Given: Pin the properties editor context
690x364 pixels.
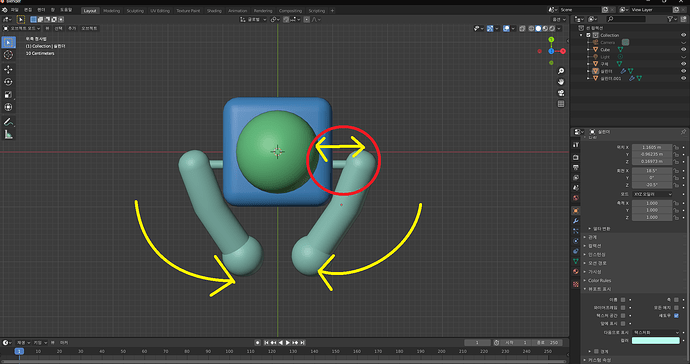Looking at the screenshot, I should click(683, 132).
